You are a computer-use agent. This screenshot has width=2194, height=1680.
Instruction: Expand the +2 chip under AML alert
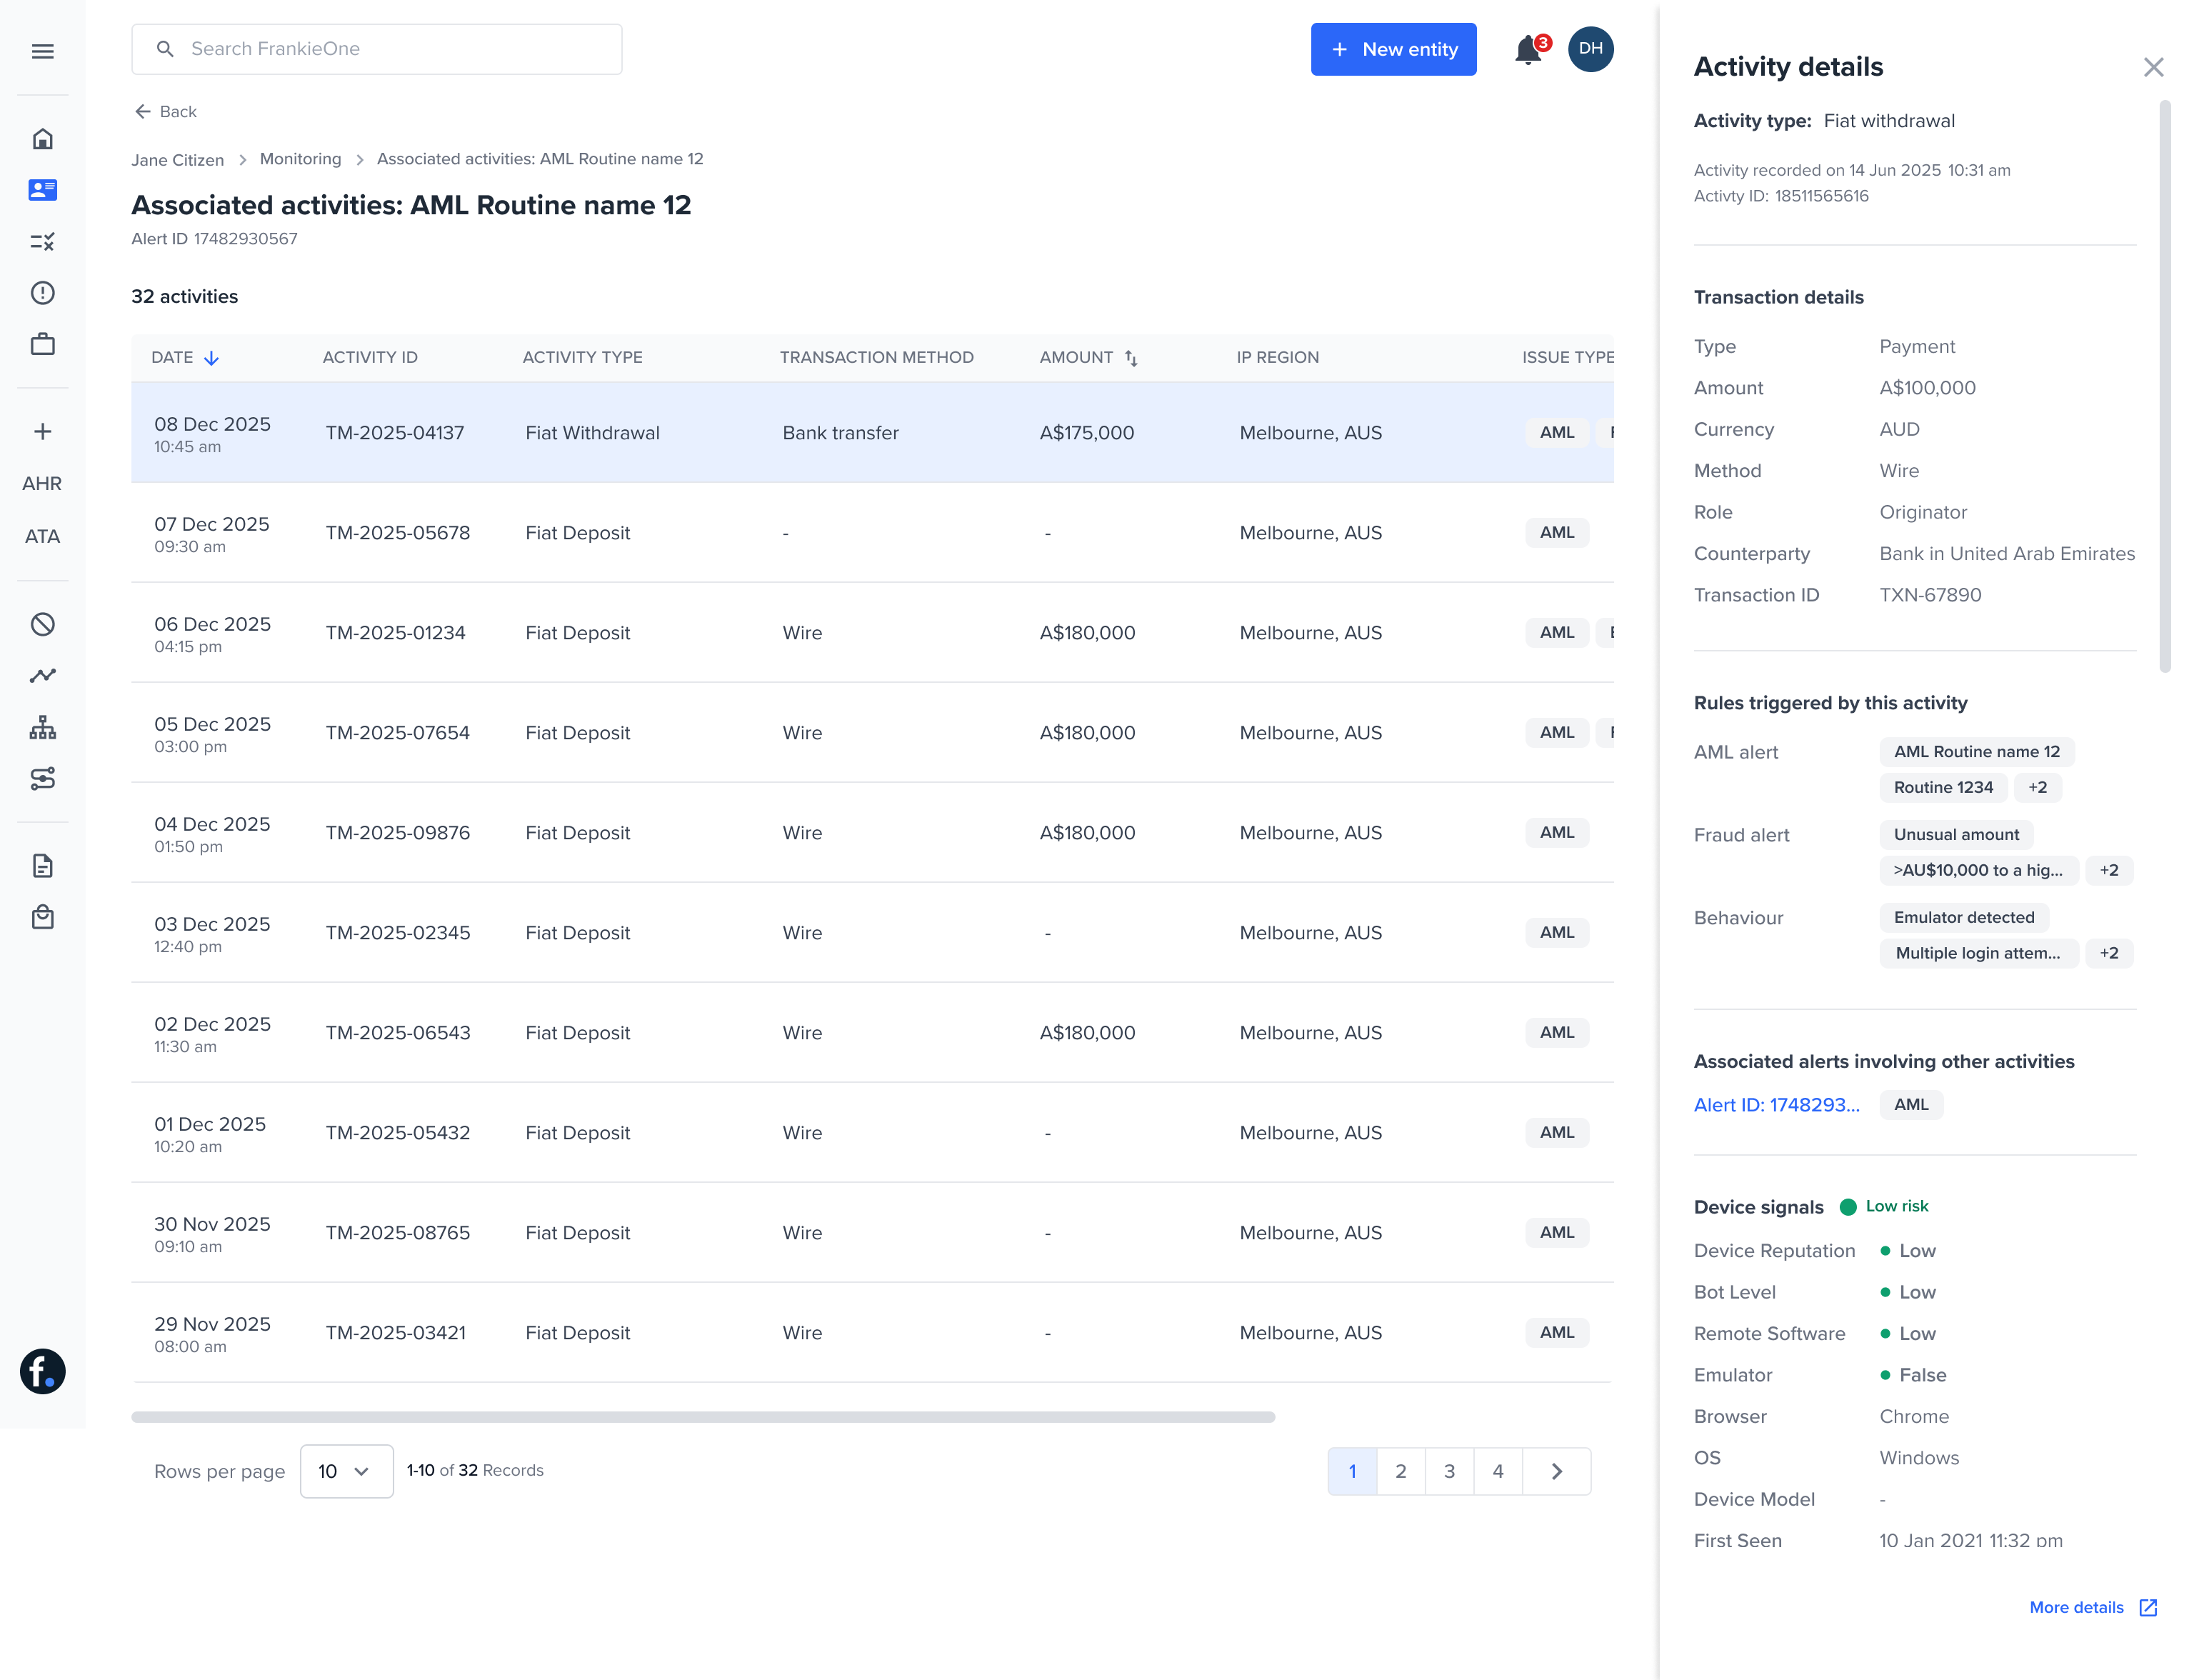pos(2038,787)
